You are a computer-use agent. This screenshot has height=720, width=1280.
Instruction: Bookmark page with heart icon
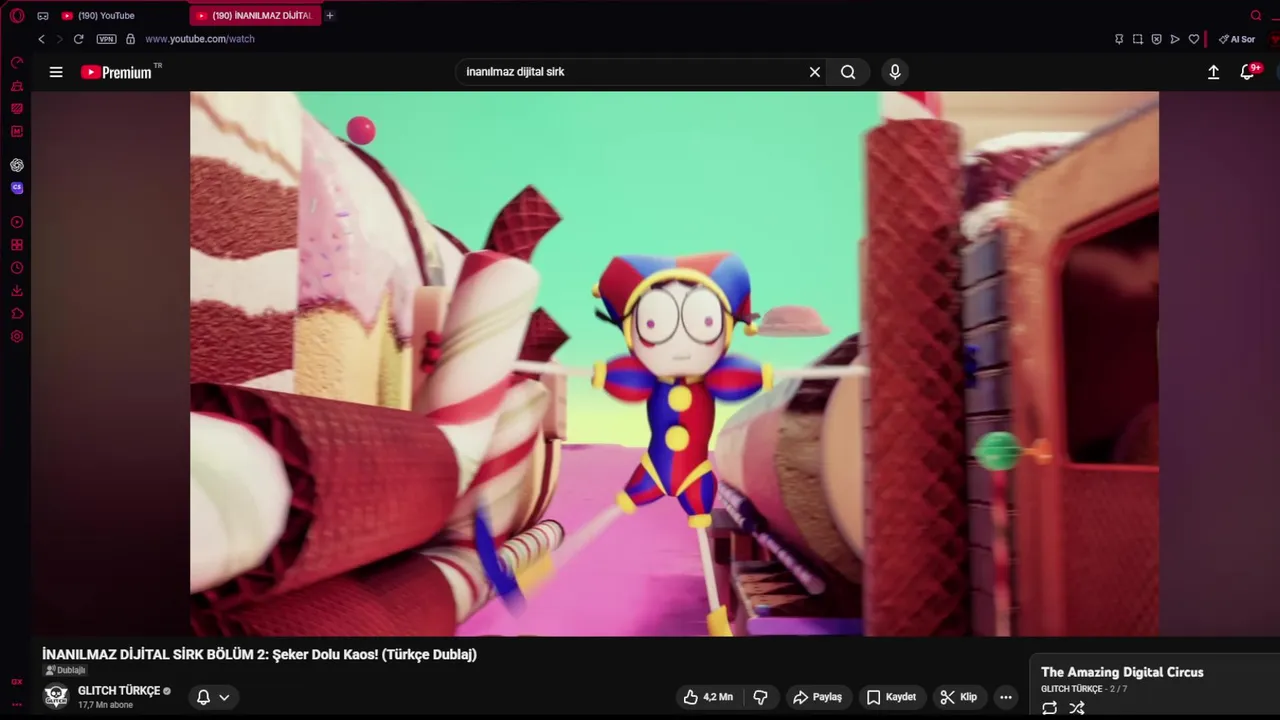pos(1193,39)
